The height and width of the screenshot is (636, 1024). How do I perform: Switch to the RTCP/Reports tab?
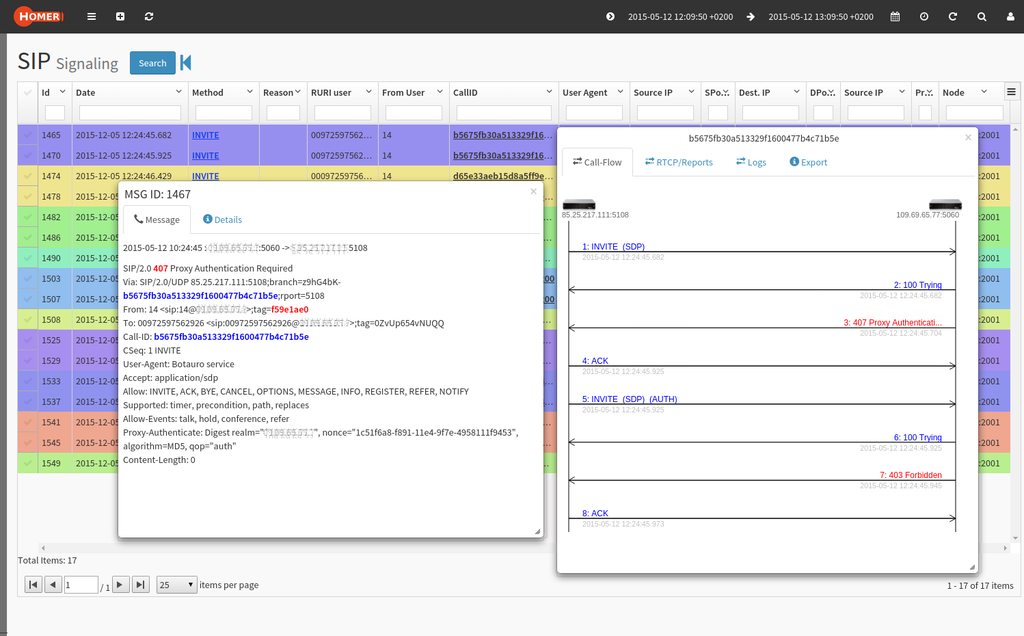tap(679, 162)
